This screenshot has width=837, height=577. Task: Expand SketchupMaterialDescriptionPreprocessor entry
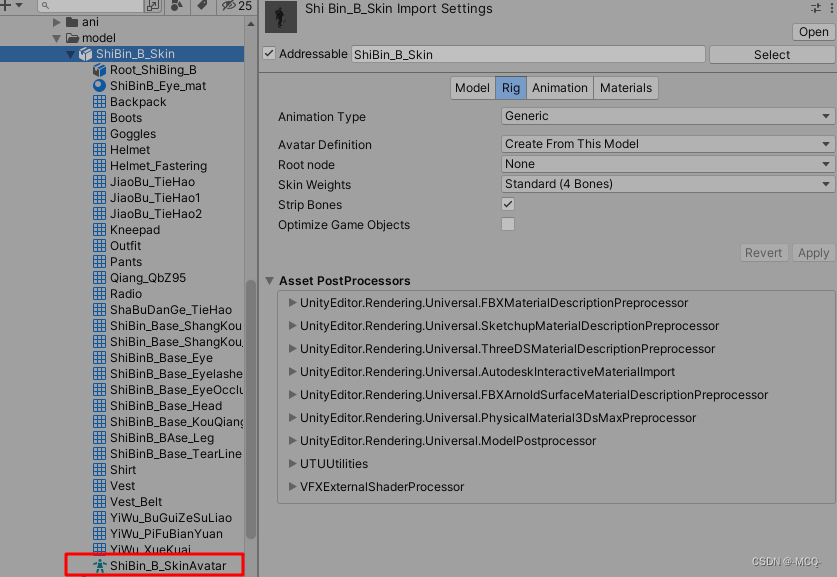coord(292,326)
